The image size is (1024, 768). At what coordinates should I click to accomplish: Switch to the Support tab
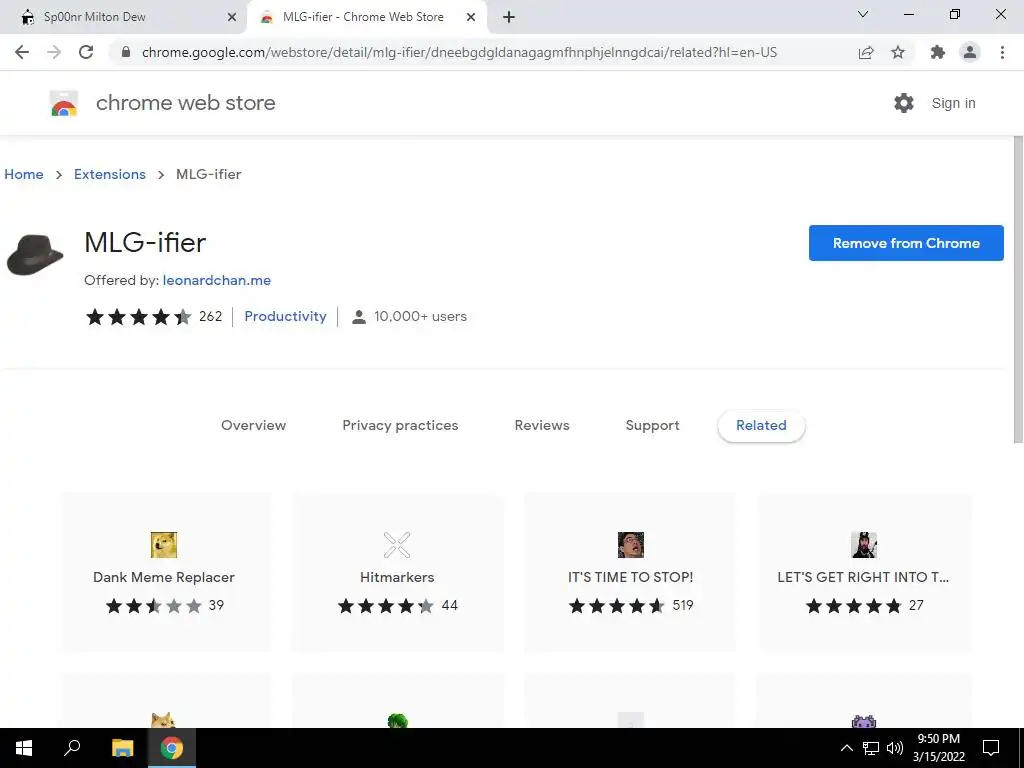click(x=652, y=425)
